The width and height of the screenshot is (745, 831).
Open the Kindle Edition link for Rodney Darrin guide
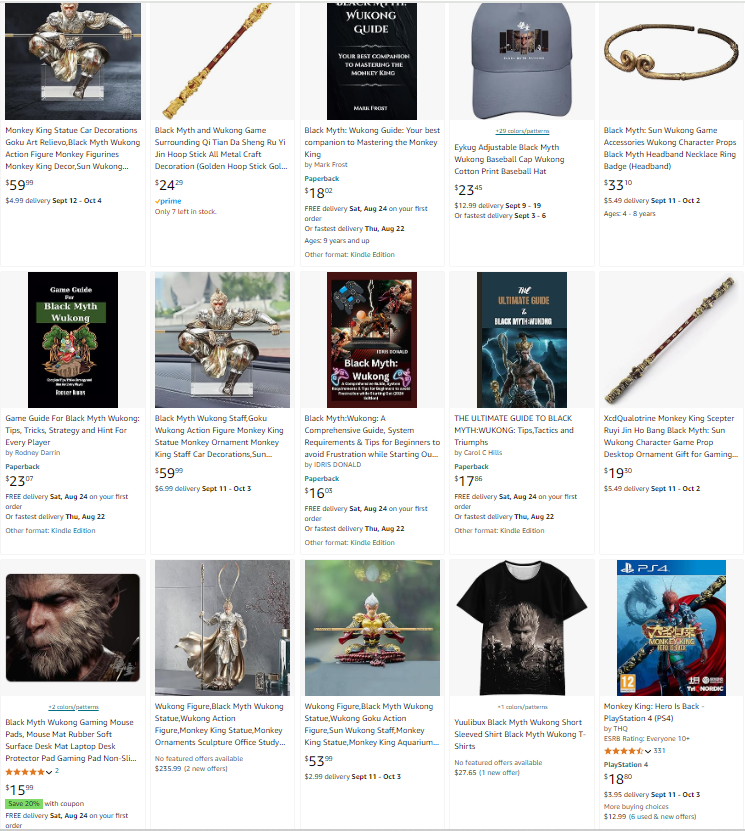[x=73, y=531]
